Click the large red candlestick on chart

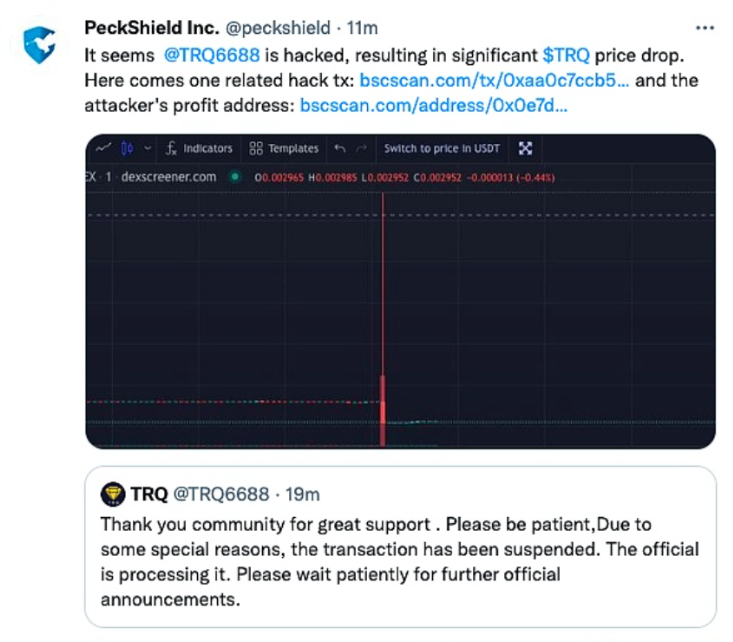383,408
